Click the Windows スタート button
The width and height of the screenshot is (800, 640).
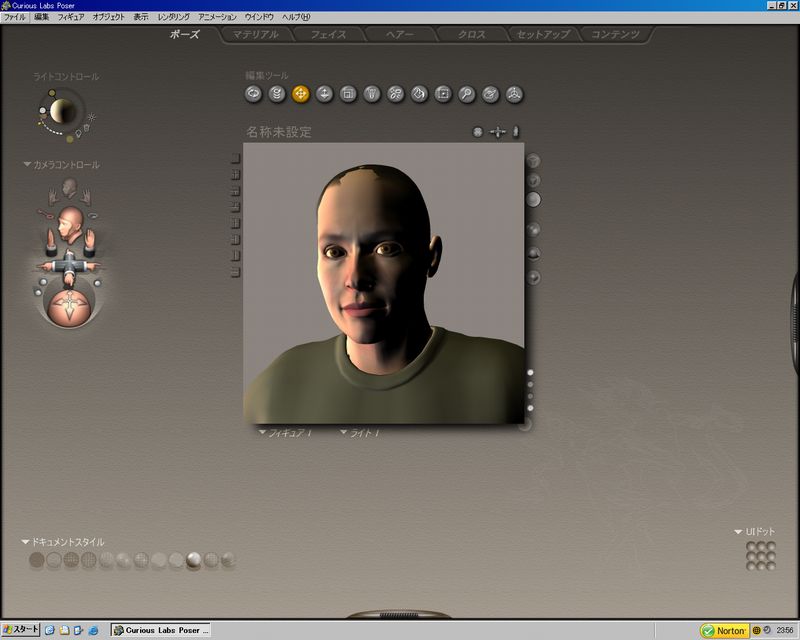click(20, 630)
